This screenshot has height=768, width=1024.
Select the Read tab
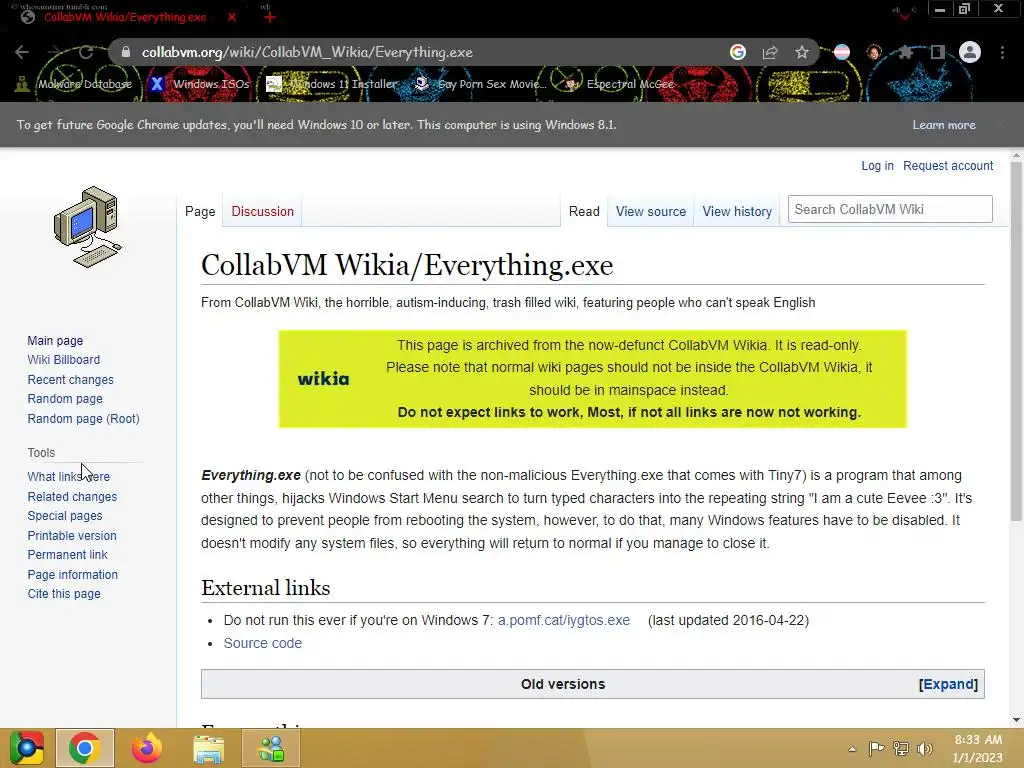(584, 212)
